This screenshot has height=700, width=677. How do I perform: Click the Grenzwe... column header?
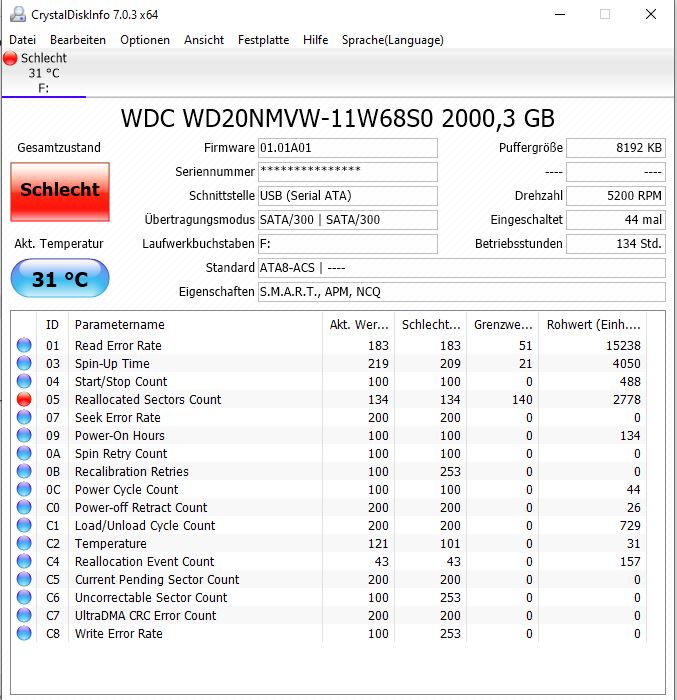tap(503, 325)
